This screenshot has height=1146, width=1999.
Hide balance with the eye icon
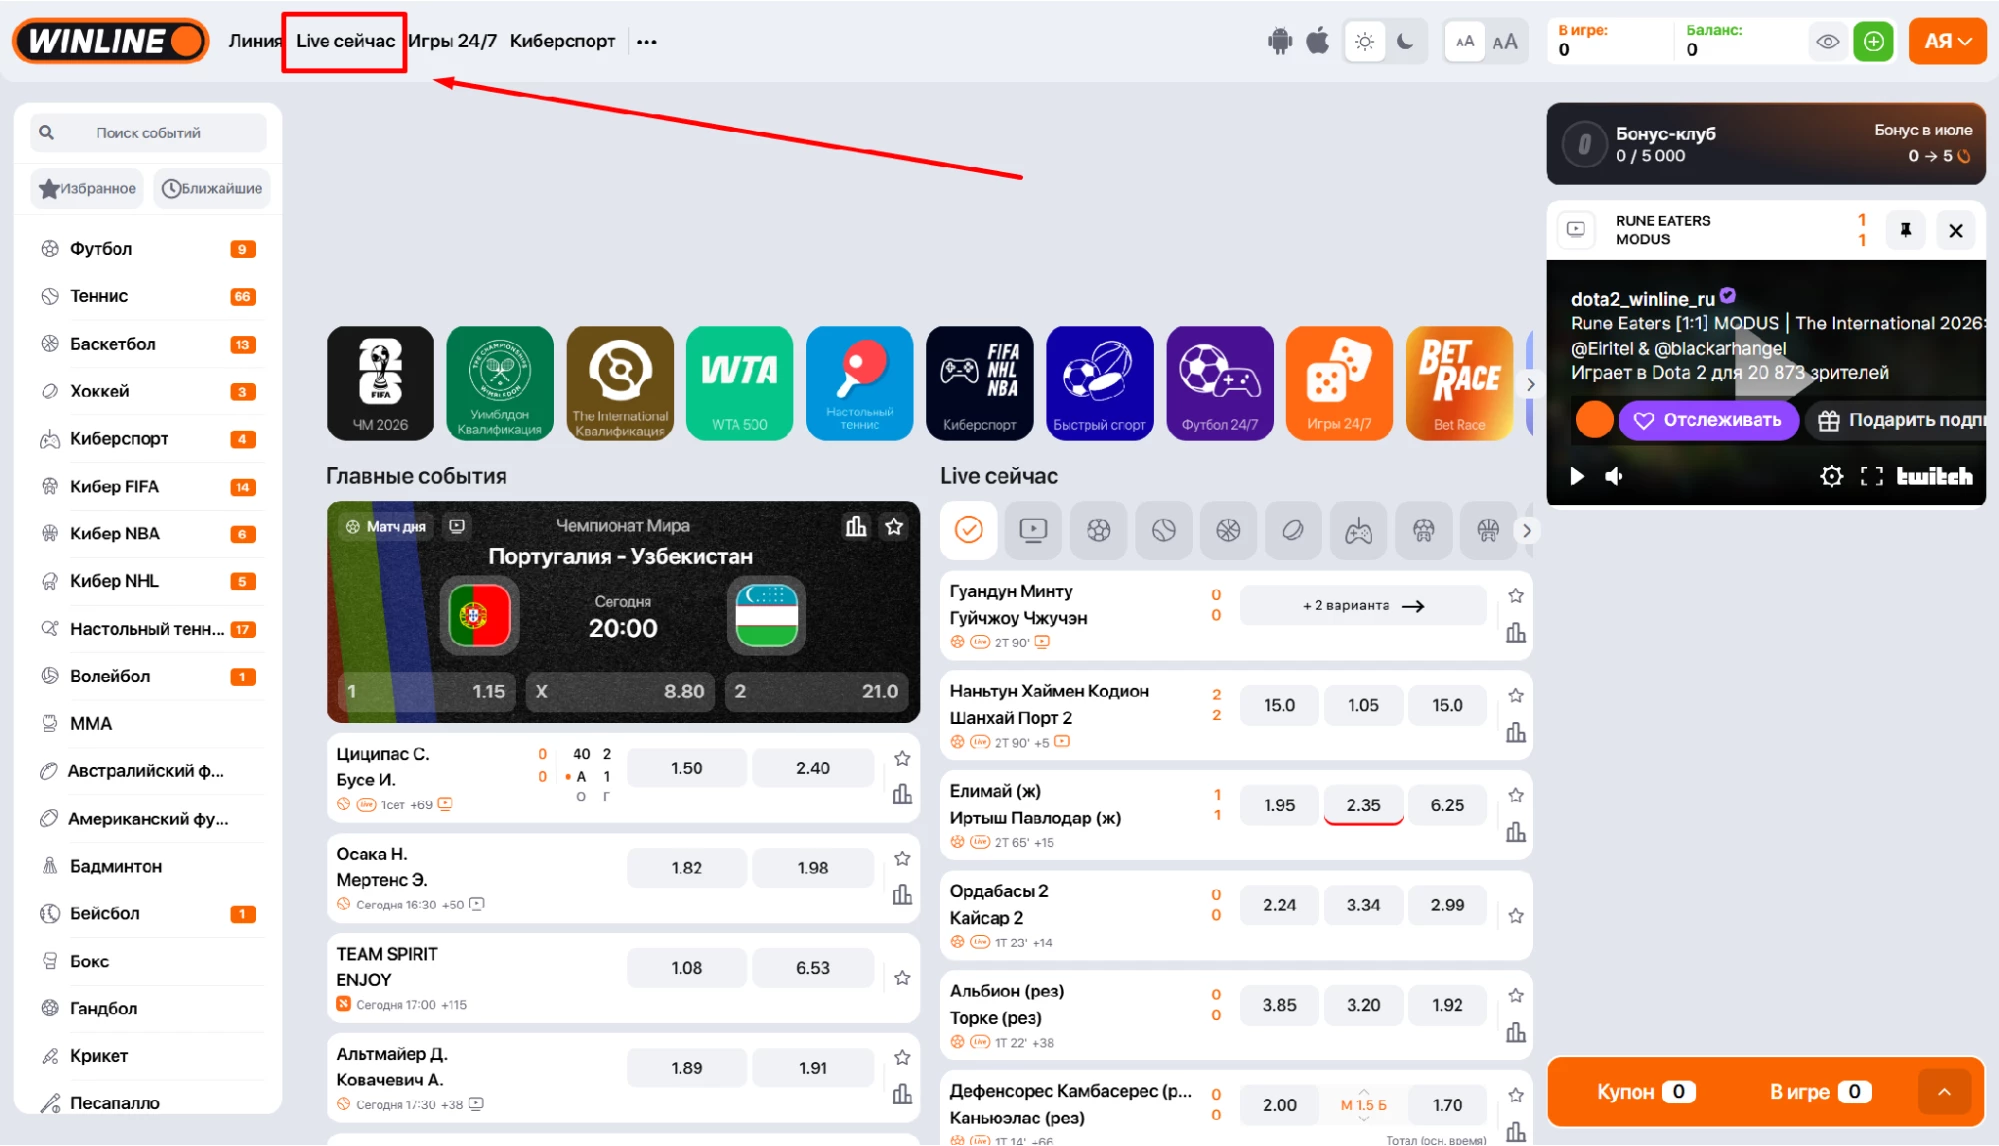point(1828,42)
